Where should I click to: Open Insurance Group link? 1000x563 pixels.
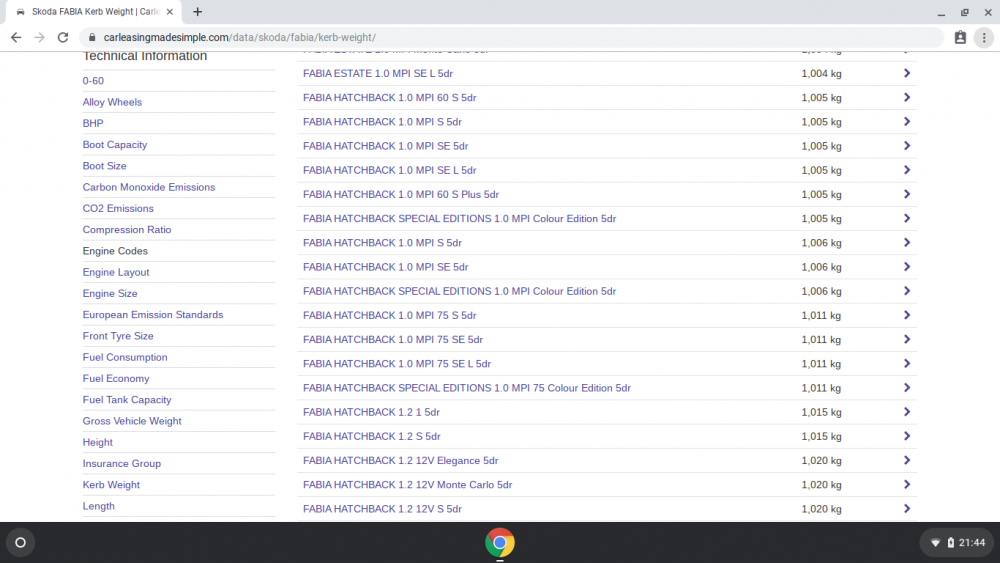click(122, 464)
